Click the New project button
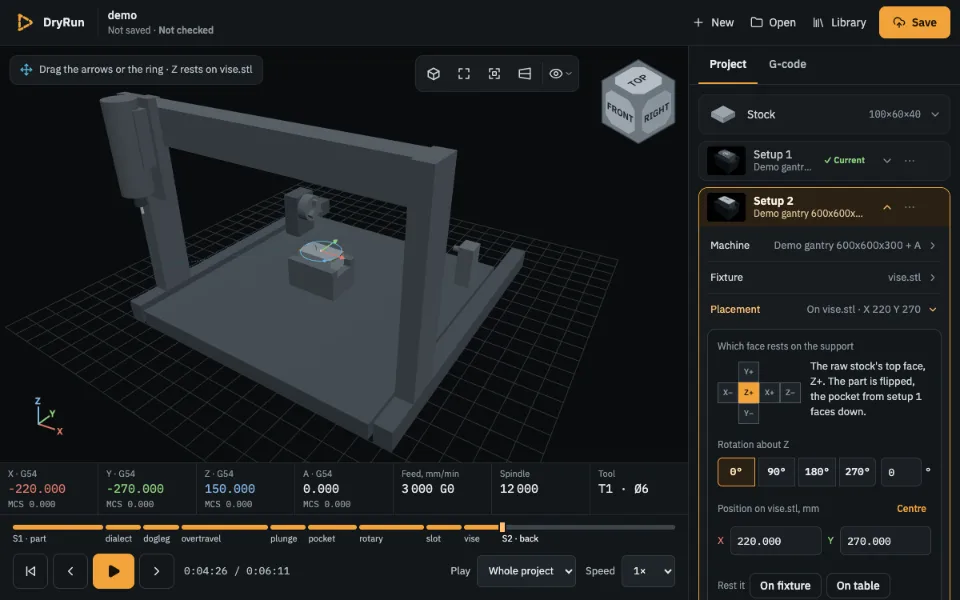 pyautogui.click(x=713, y=23)
